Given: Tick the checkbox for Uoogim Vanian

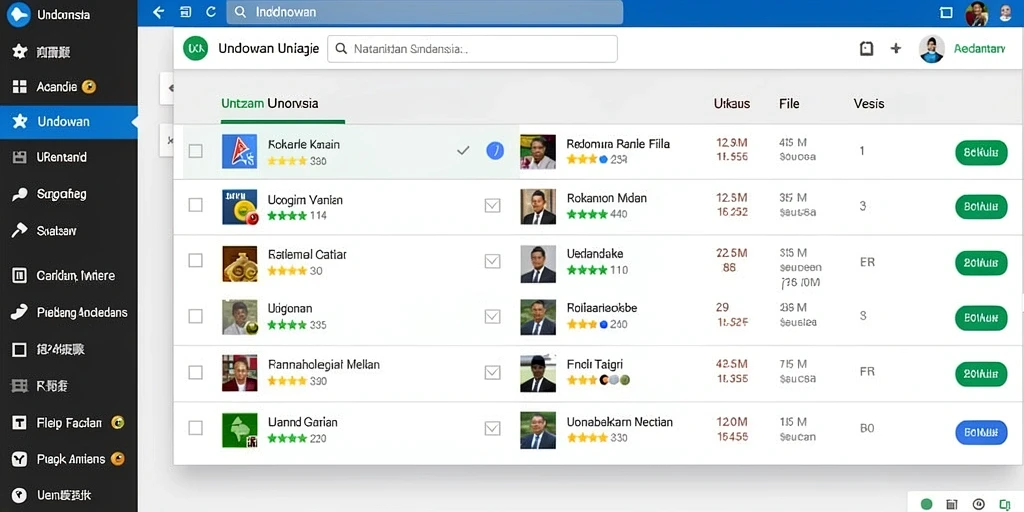Looking at the screenshot, I should pos(195,205).
